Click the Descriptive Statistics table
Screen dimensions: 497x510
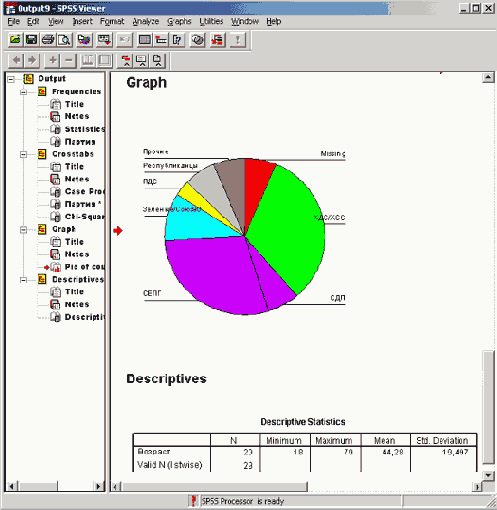[305, 452]
